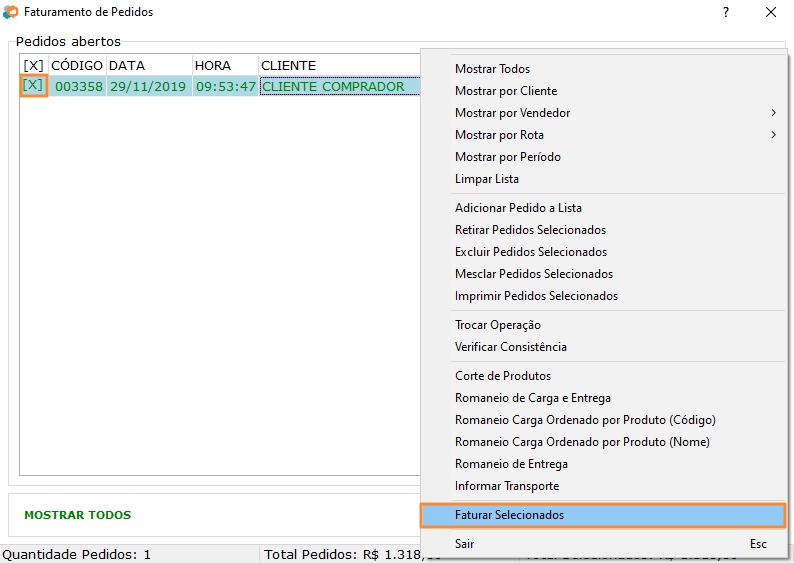Choose Excluir Pedidos Selecionados
The image size is (794, 563).
pyautogui.click(x=531, y=252)
